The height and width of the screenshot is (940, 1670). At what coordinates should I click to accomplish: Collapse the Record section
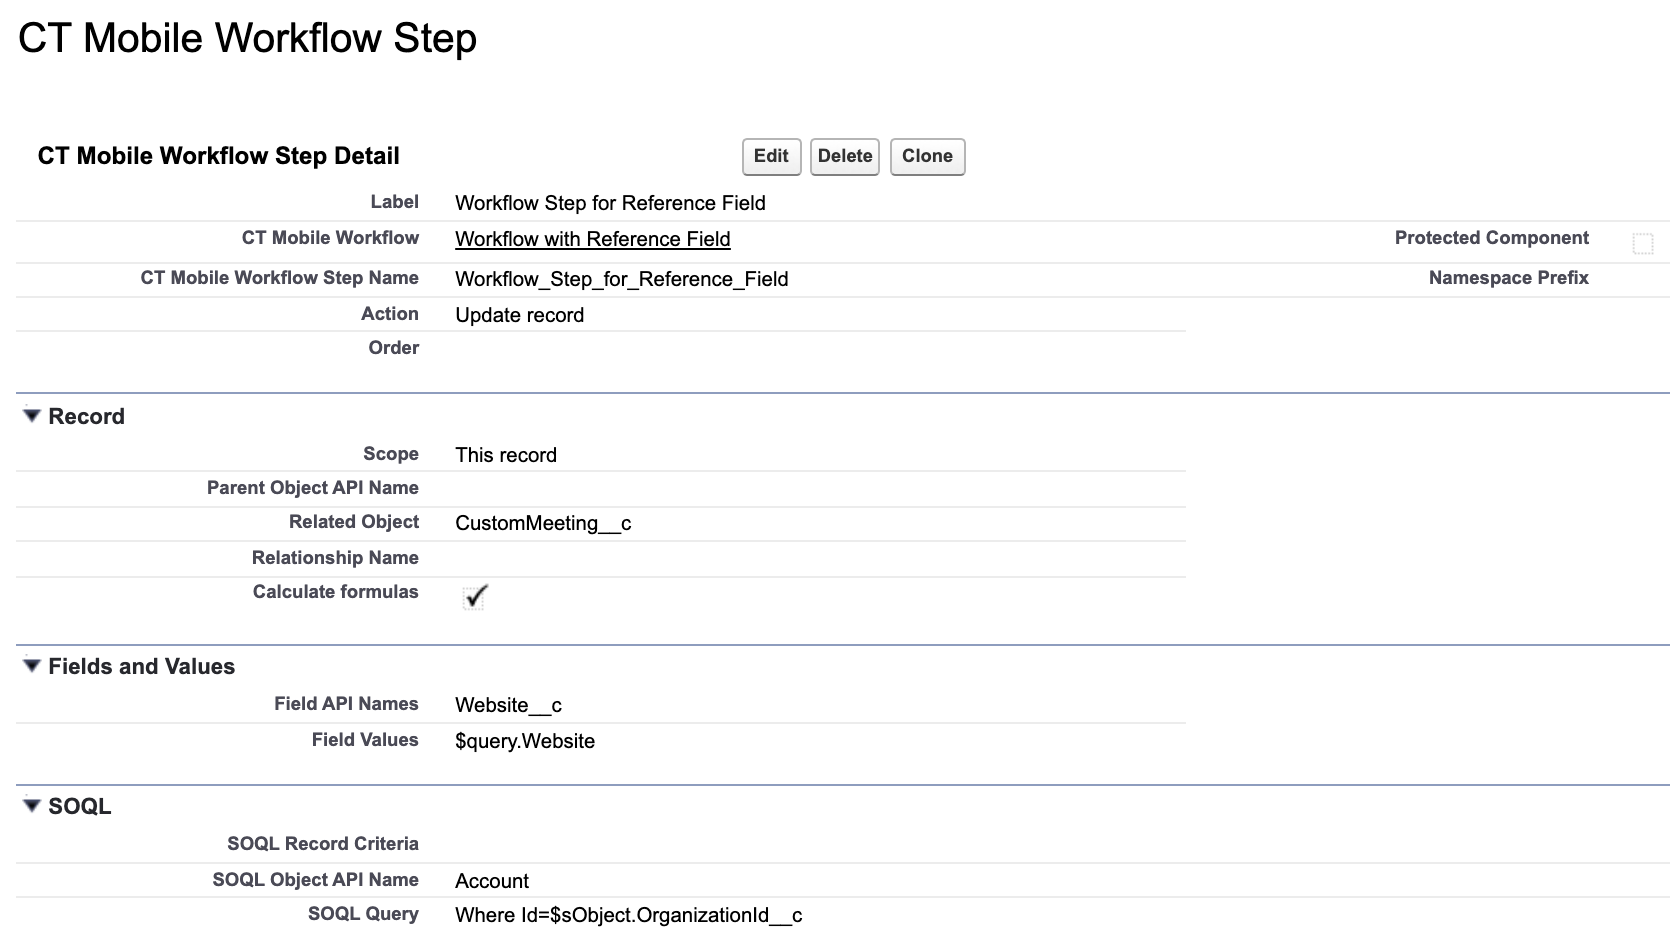click(31, 416)
